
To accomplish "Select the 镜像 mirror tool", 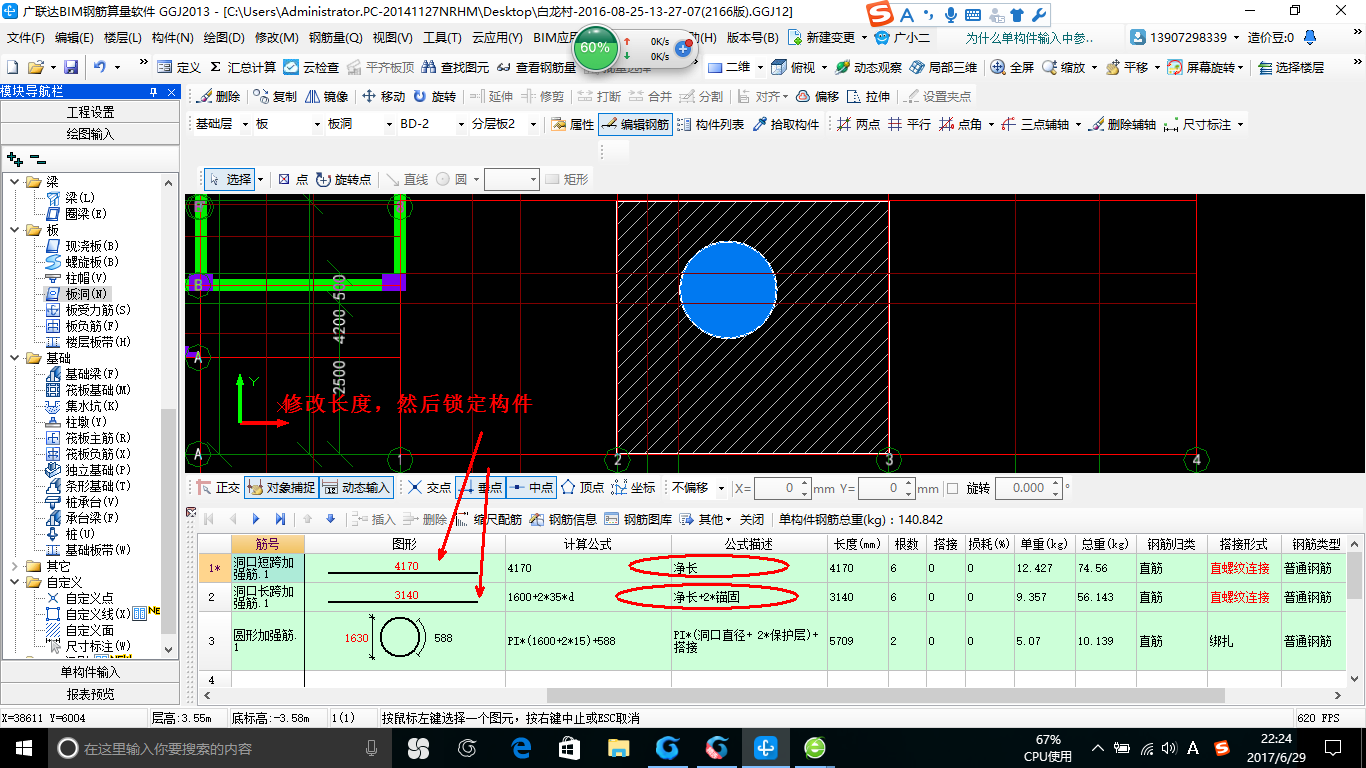I will pos(327,97).
